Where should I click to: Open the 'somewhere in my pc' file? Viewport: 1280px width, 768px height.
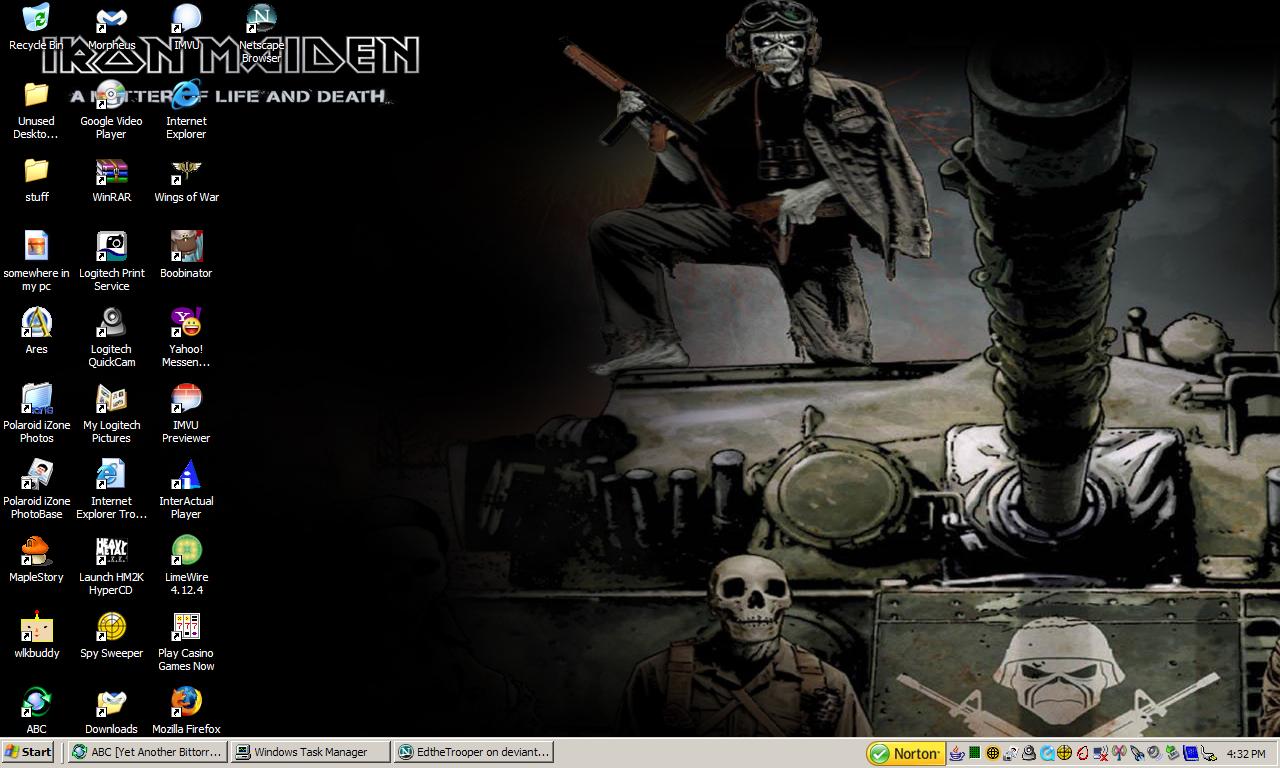pos(36,262)
